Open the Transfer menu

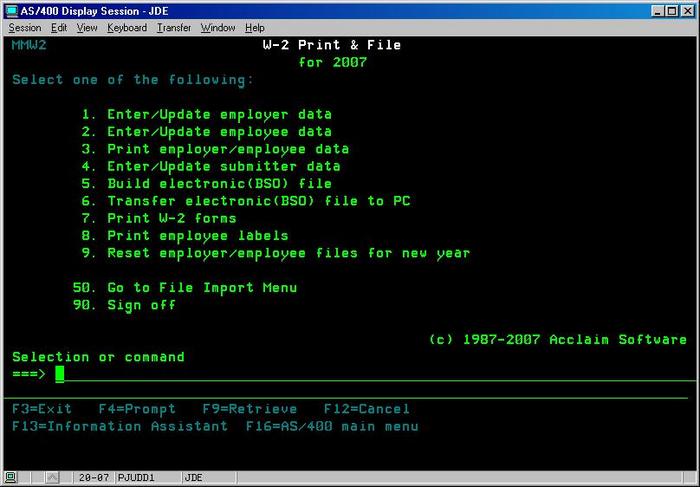(x=174, y=28)
